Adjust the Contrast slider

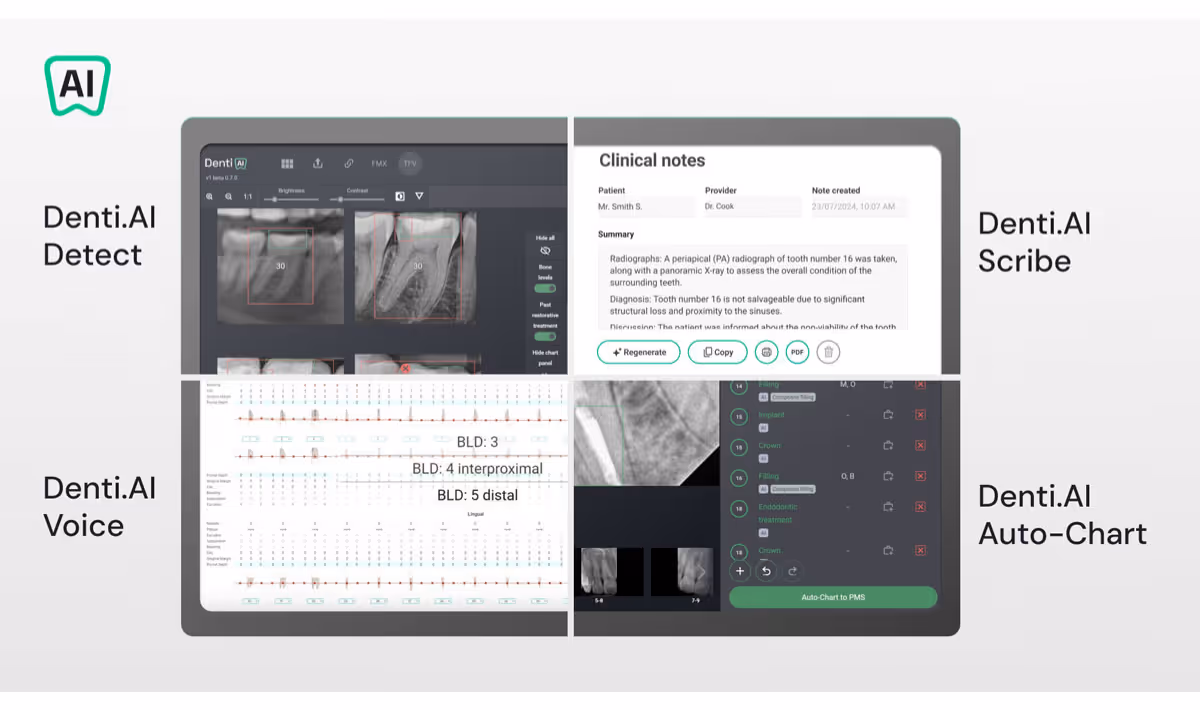(x=357, y=198)
